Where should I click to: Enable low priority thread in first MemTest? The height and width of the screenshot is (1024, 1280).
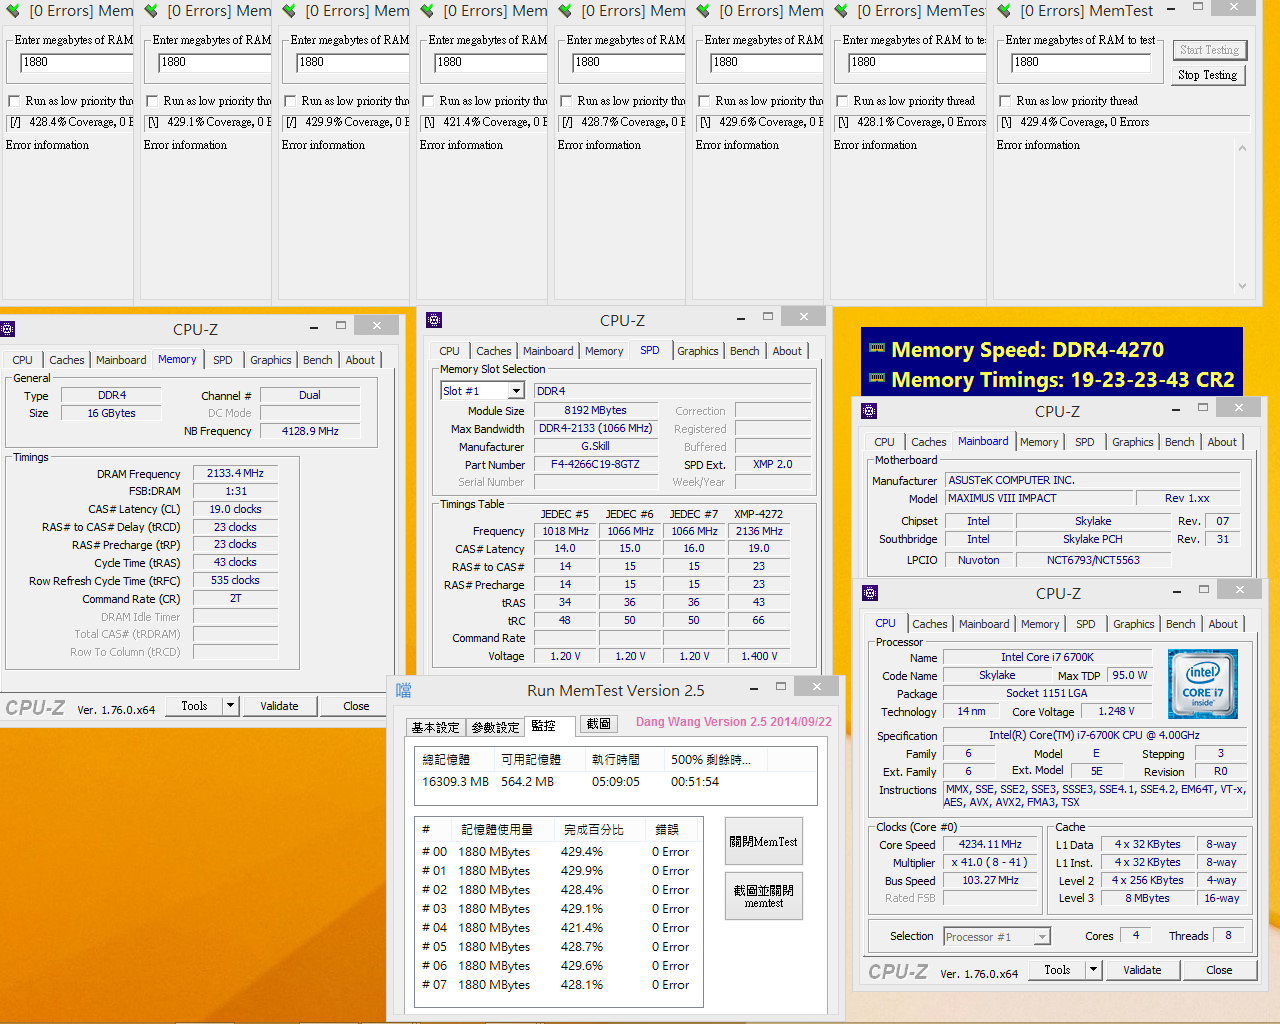click(14, 100)
